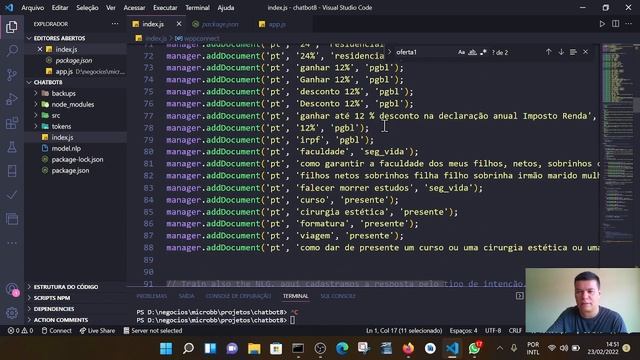Switch to CONSOLE DE DEPURAÇÃO panel tab
Image resolution: width=640 pixels, height=360 pixels.
click(238, 296)
